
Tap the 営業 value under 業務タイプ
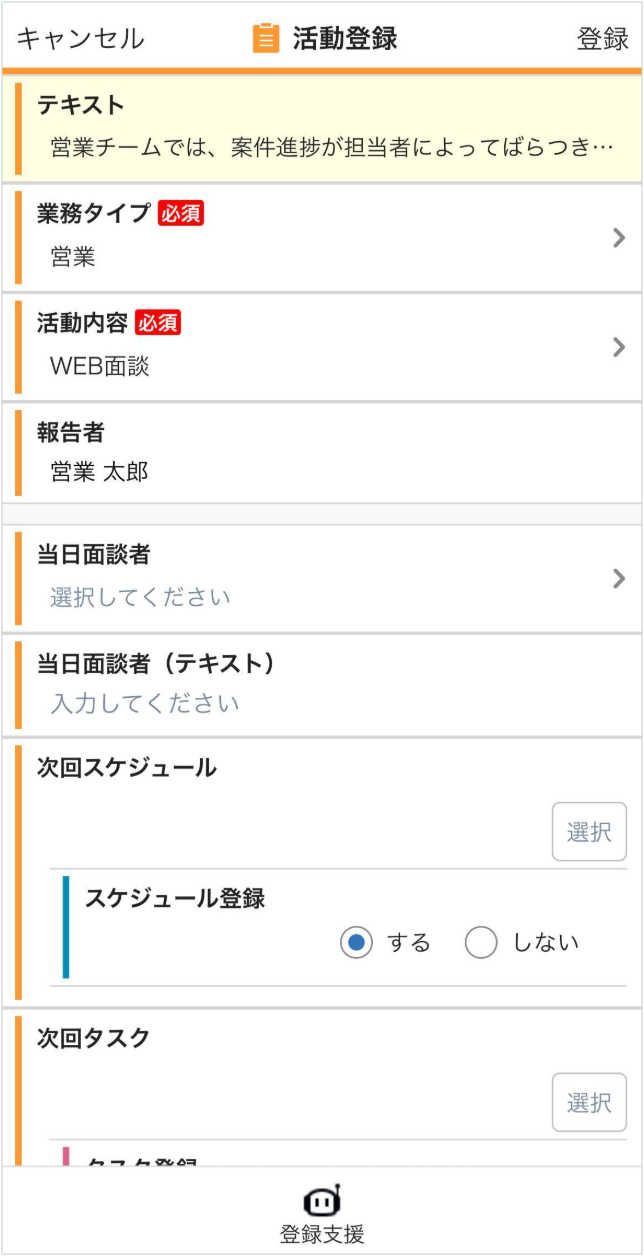[x=73, y=257]
